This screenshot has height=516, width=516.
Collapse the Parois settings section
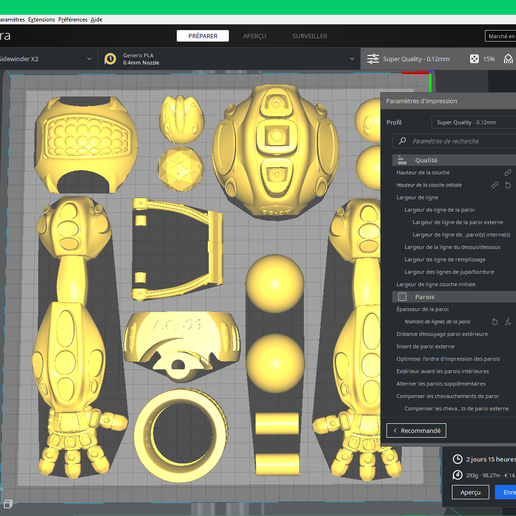point(454,297)
